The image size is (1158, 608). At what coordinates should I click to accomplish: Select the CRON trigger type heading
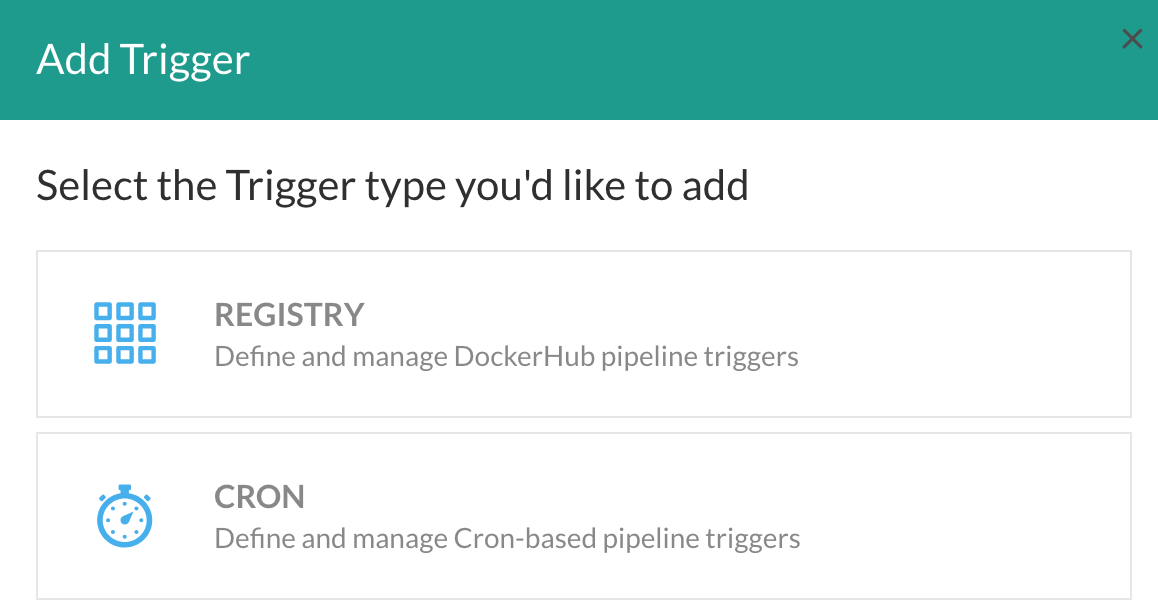[x=259, y=497]
